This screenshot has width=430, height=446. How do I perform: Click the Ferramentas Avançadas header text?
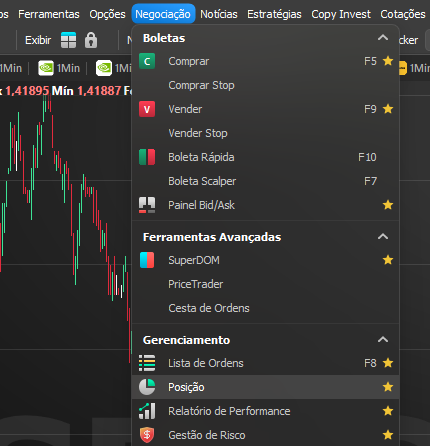pos(212,237)
